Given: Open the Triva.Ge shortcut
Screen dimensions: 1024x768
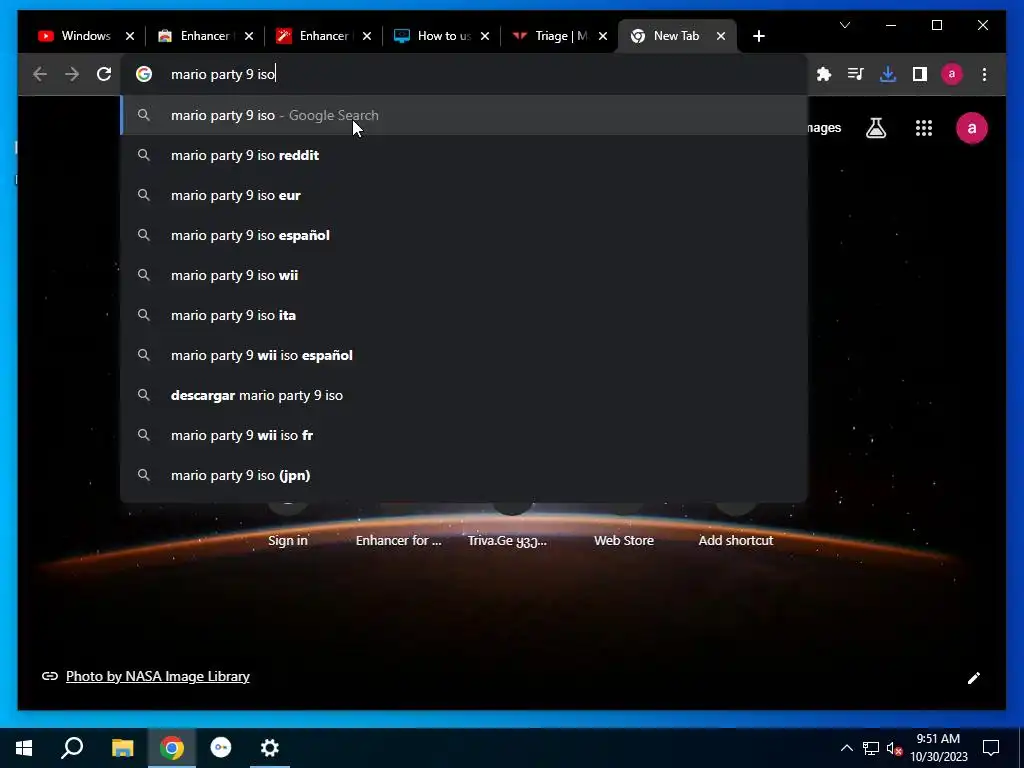Looking at the screenshot, I should click(507, 540).
